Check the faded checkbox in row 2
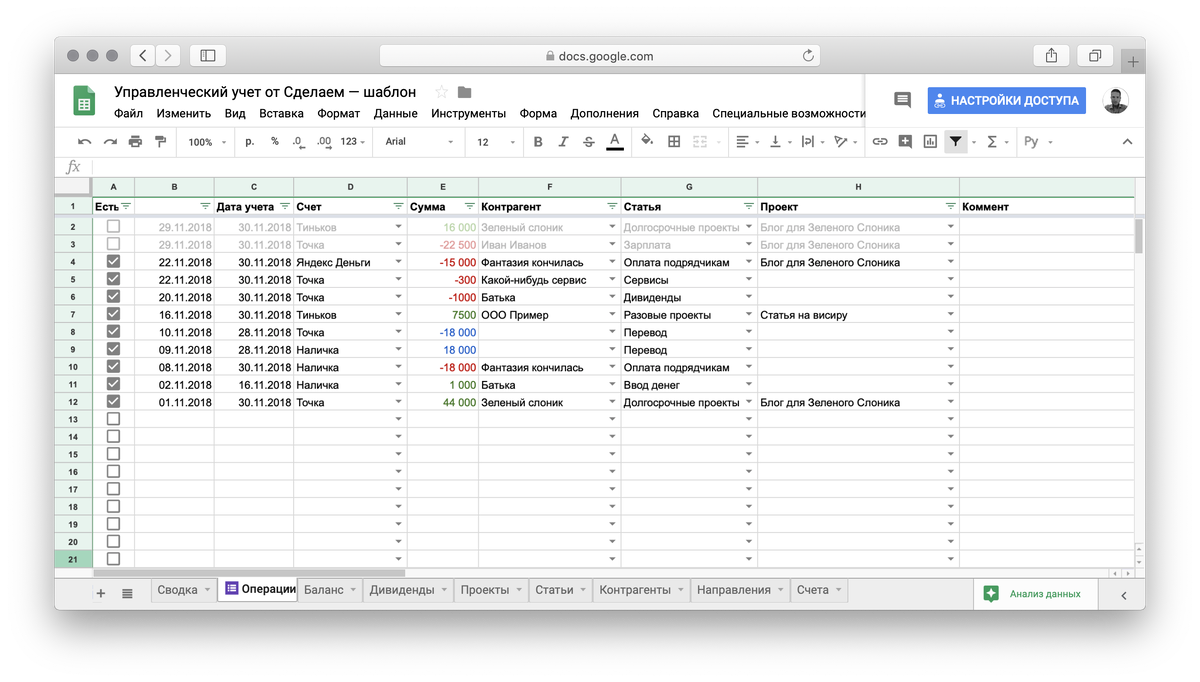The height and width of the screenshot is (682, 1200). coord(113,227)
